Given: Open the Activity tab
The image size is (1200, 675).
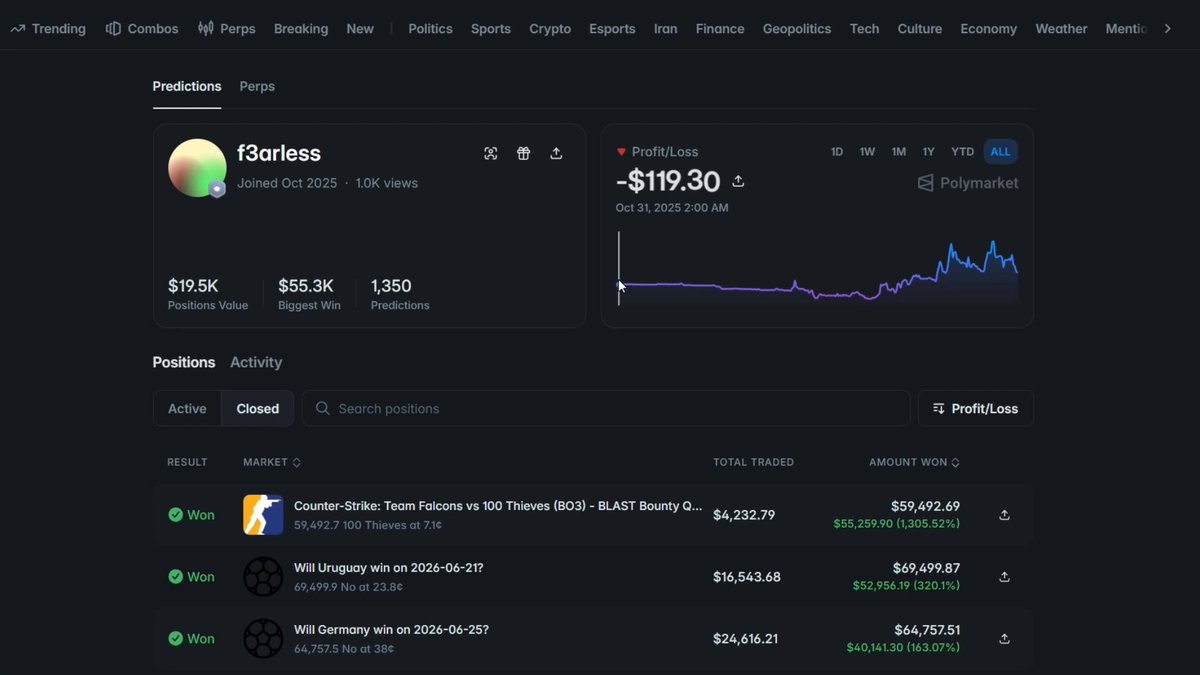Looking at the screenshot, I should [x=256, y=362].
